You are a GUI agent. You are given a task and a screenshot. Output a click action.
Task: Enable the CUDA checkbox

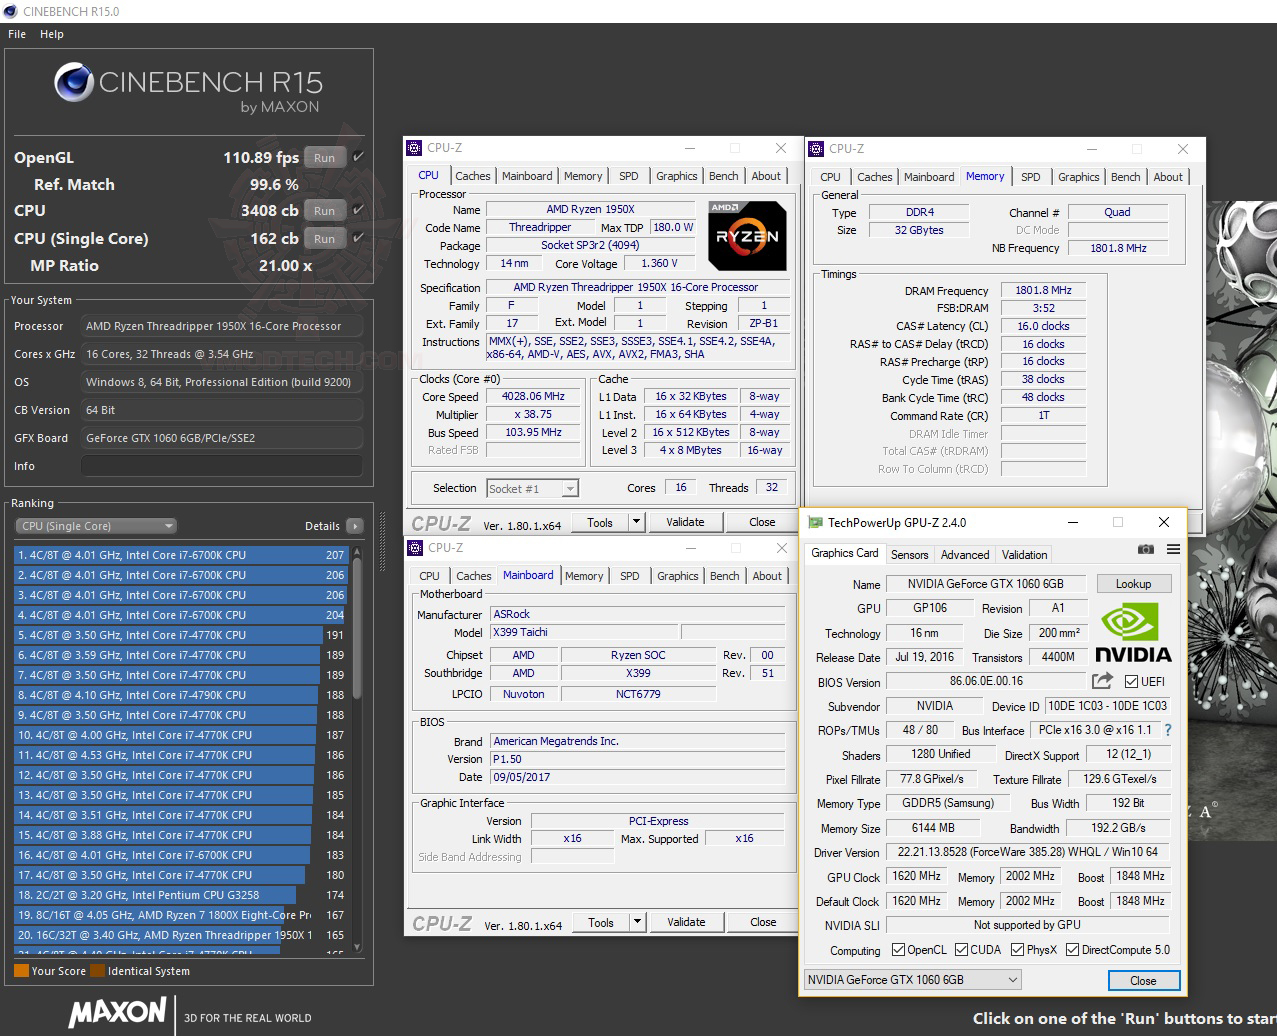pyautogui.click(x=962, y=950)
